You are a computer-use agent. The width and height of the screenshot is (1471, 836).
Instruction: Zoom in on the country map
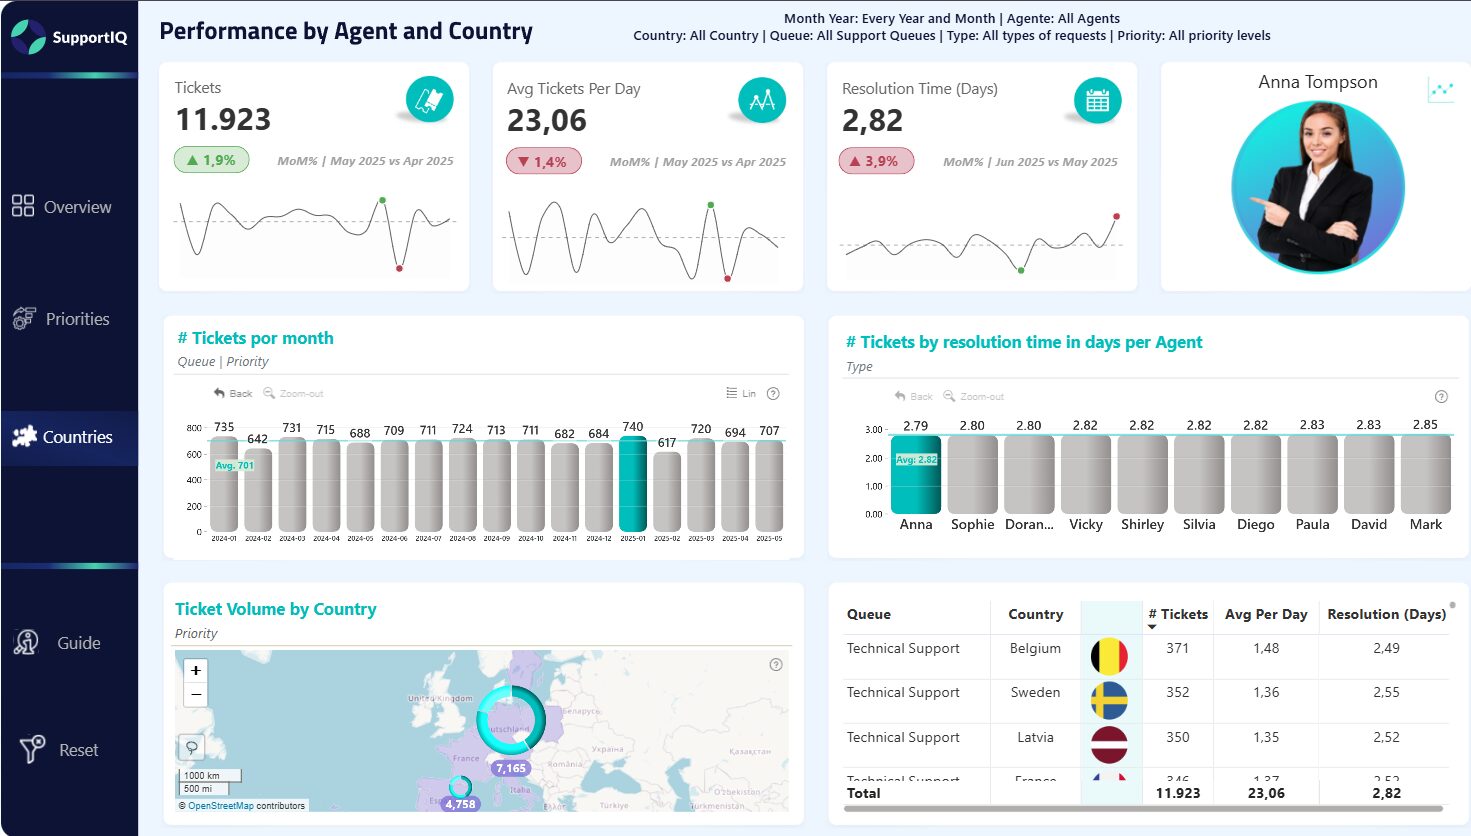[196, 670]
